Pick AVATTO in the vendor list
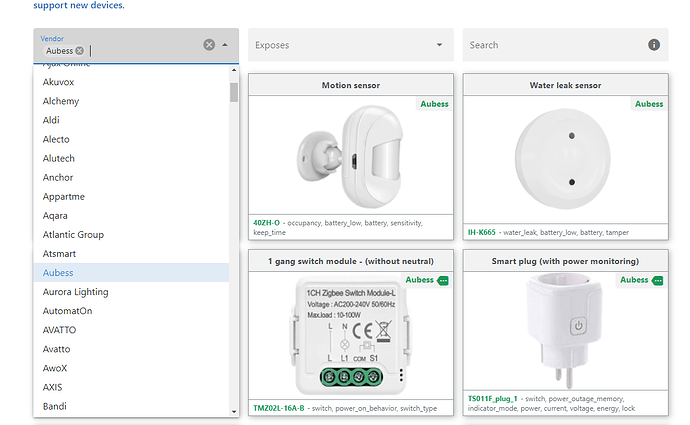The height and width of the screenshot is (425, 690). (x=61, y=330)
